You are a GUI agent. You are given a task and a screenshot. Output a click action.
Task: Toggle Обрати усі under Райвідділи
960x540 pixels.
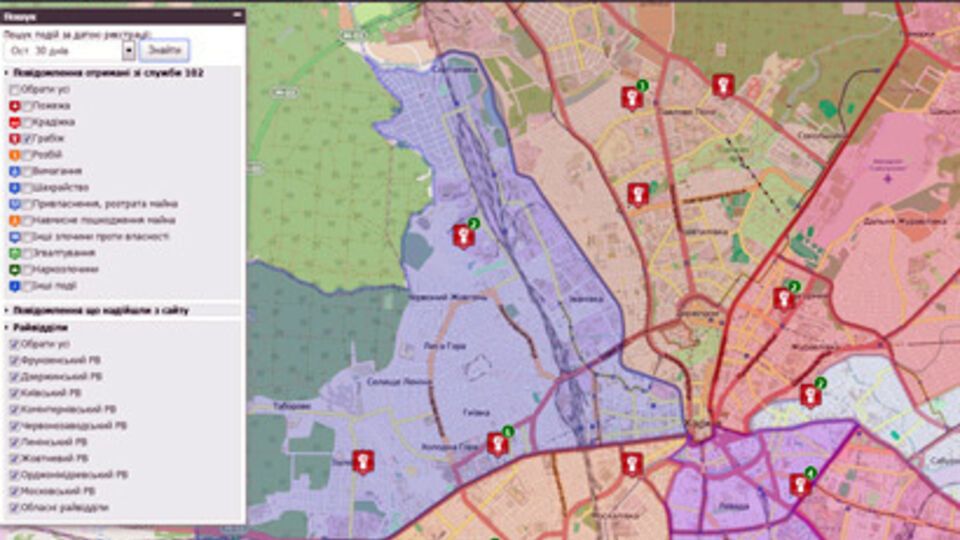[14, 344]
